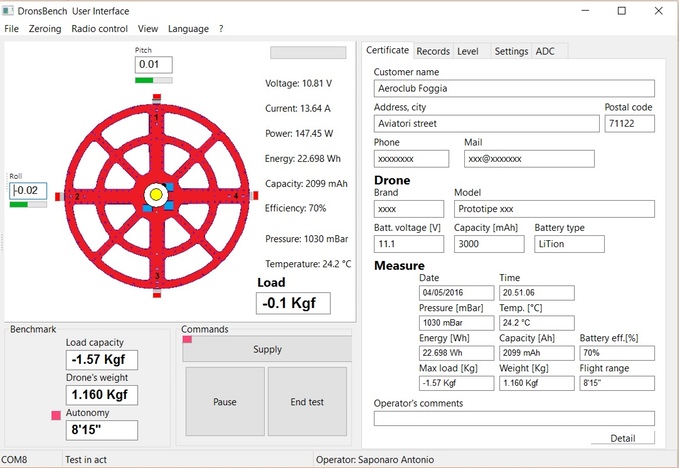Click the Capacity [Ah] field showing 2099 mAh
Viewport: 679px width, 468px height.
537,353
